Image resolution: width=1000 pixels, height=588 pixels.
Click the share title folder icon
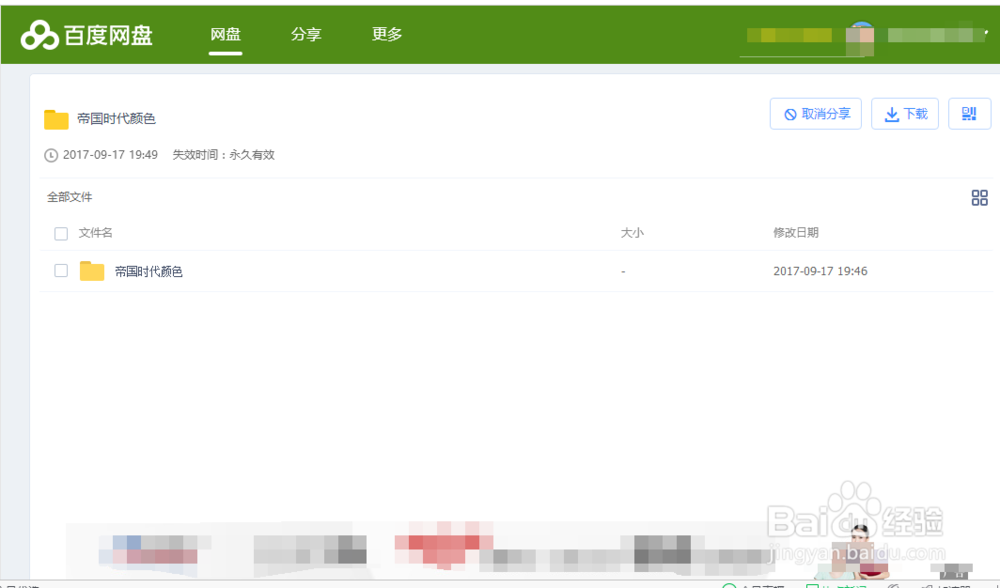pyautogui.click(x=56, y=119)
